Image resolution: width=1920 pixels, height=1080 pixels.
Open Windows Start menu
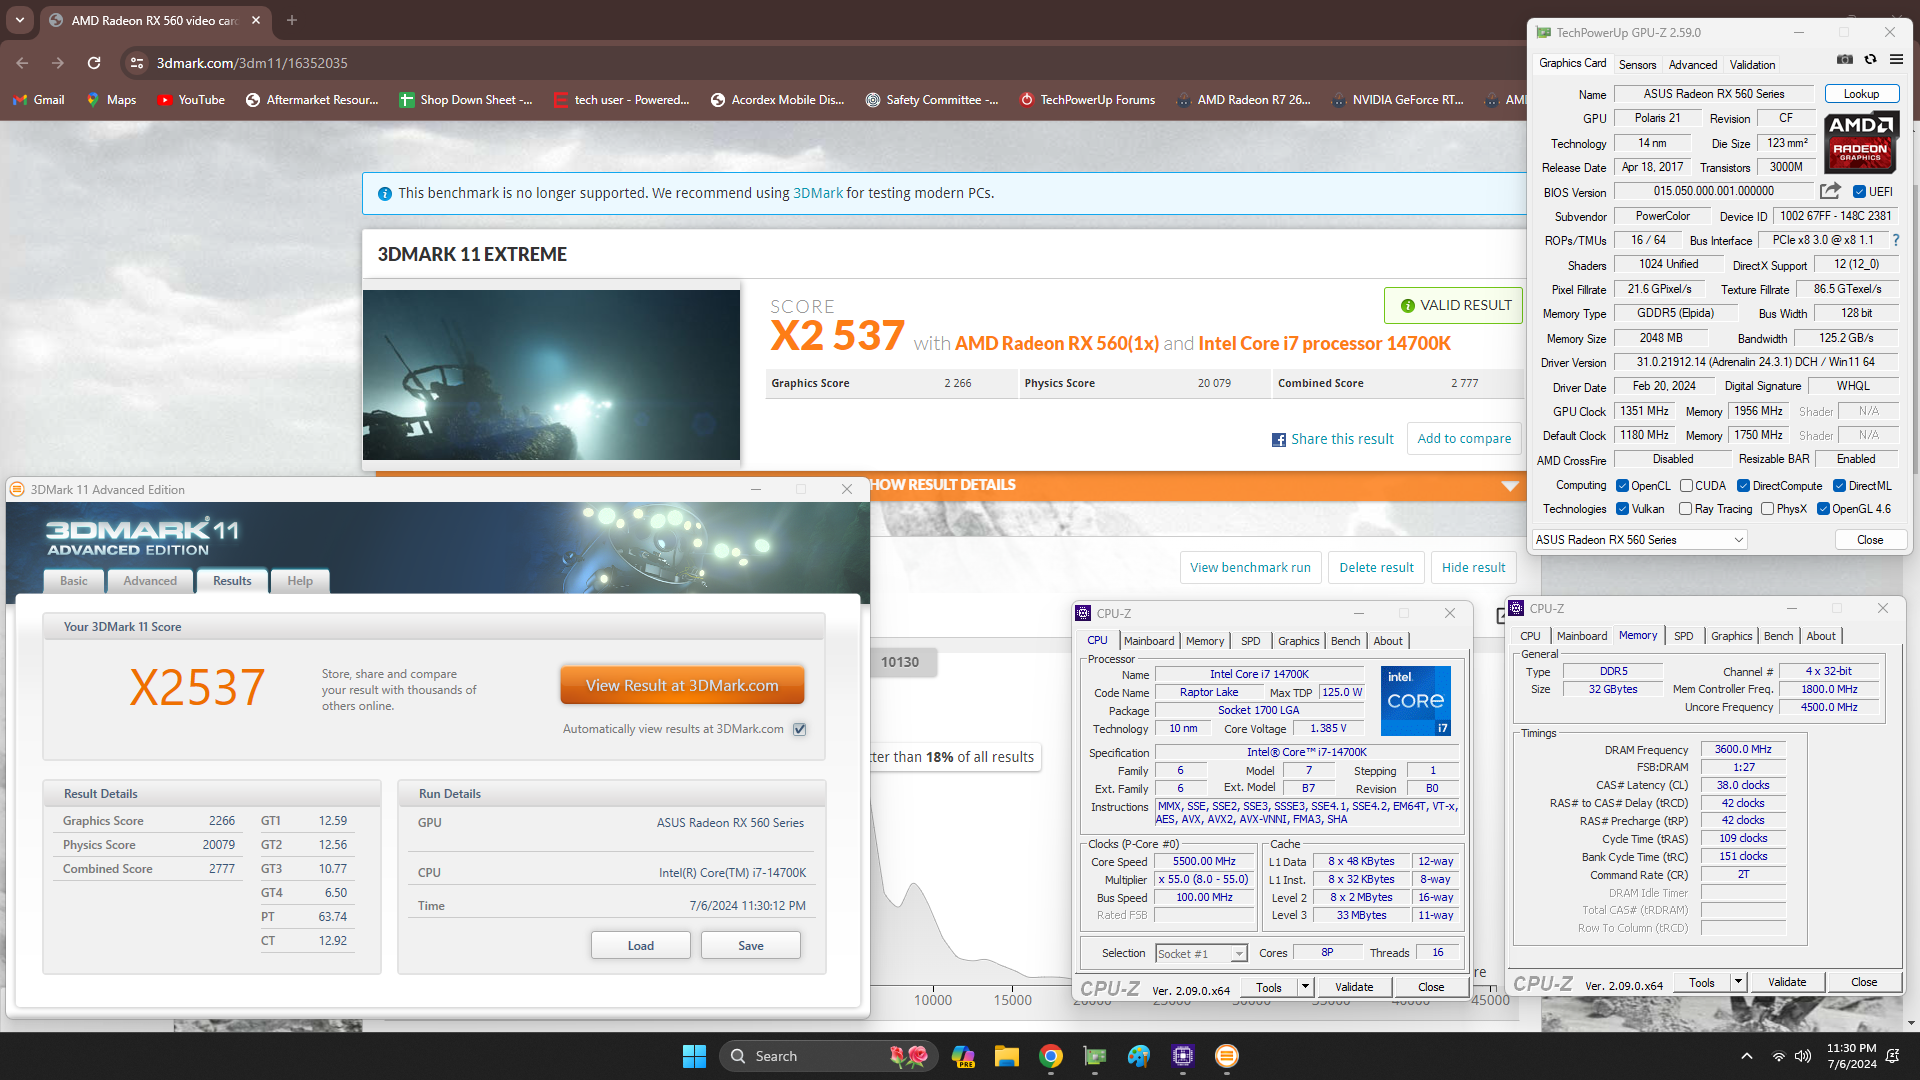694,1056
